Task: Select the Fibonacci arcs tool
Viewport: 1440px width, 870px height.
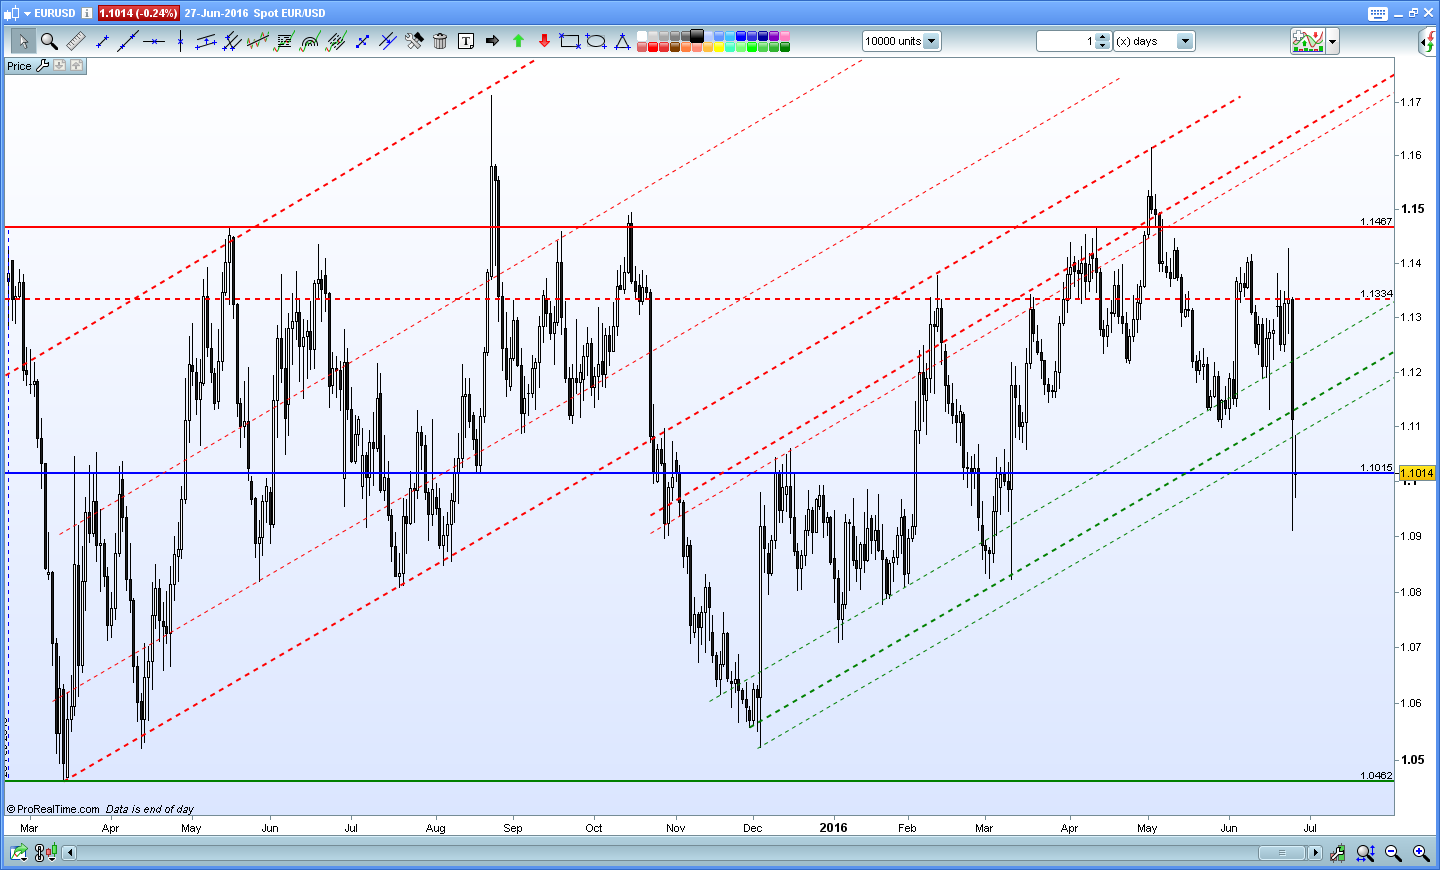Action: (x=310, y=41)
